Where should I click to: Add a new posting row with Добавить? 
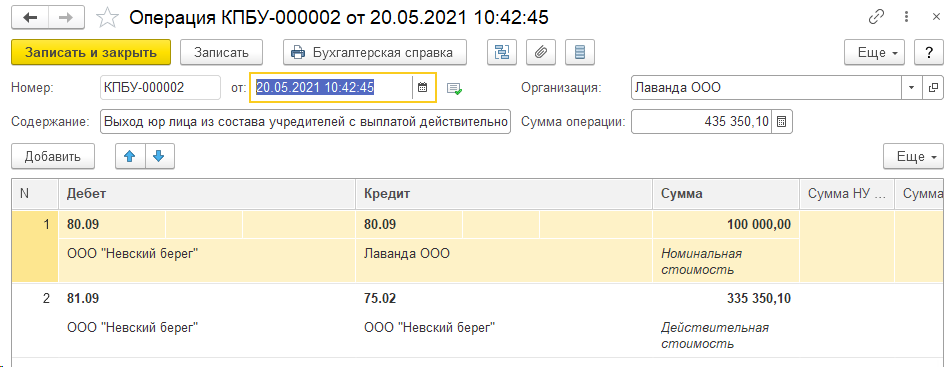point(53,156)
